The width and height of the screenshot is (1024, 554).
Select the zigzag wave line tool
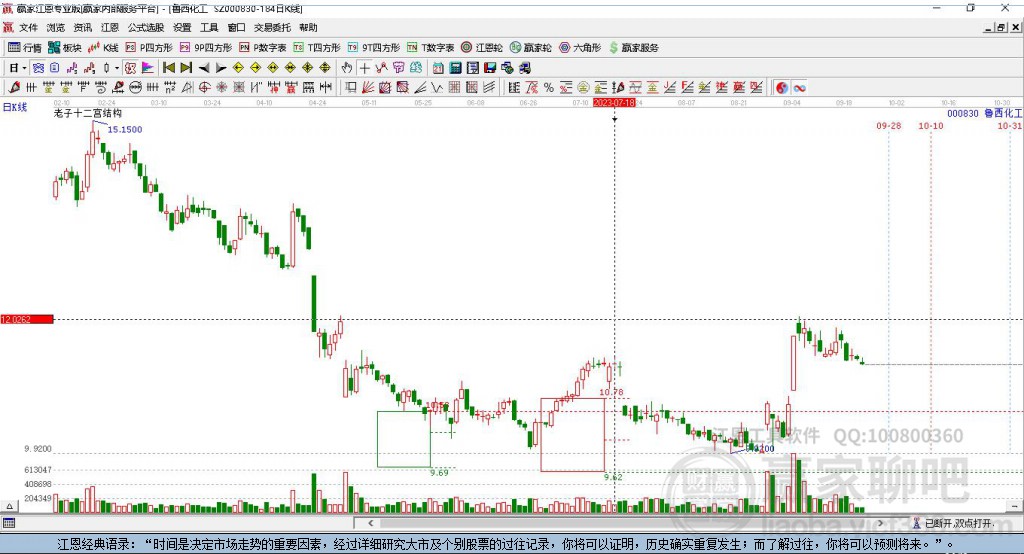point(437,88)
